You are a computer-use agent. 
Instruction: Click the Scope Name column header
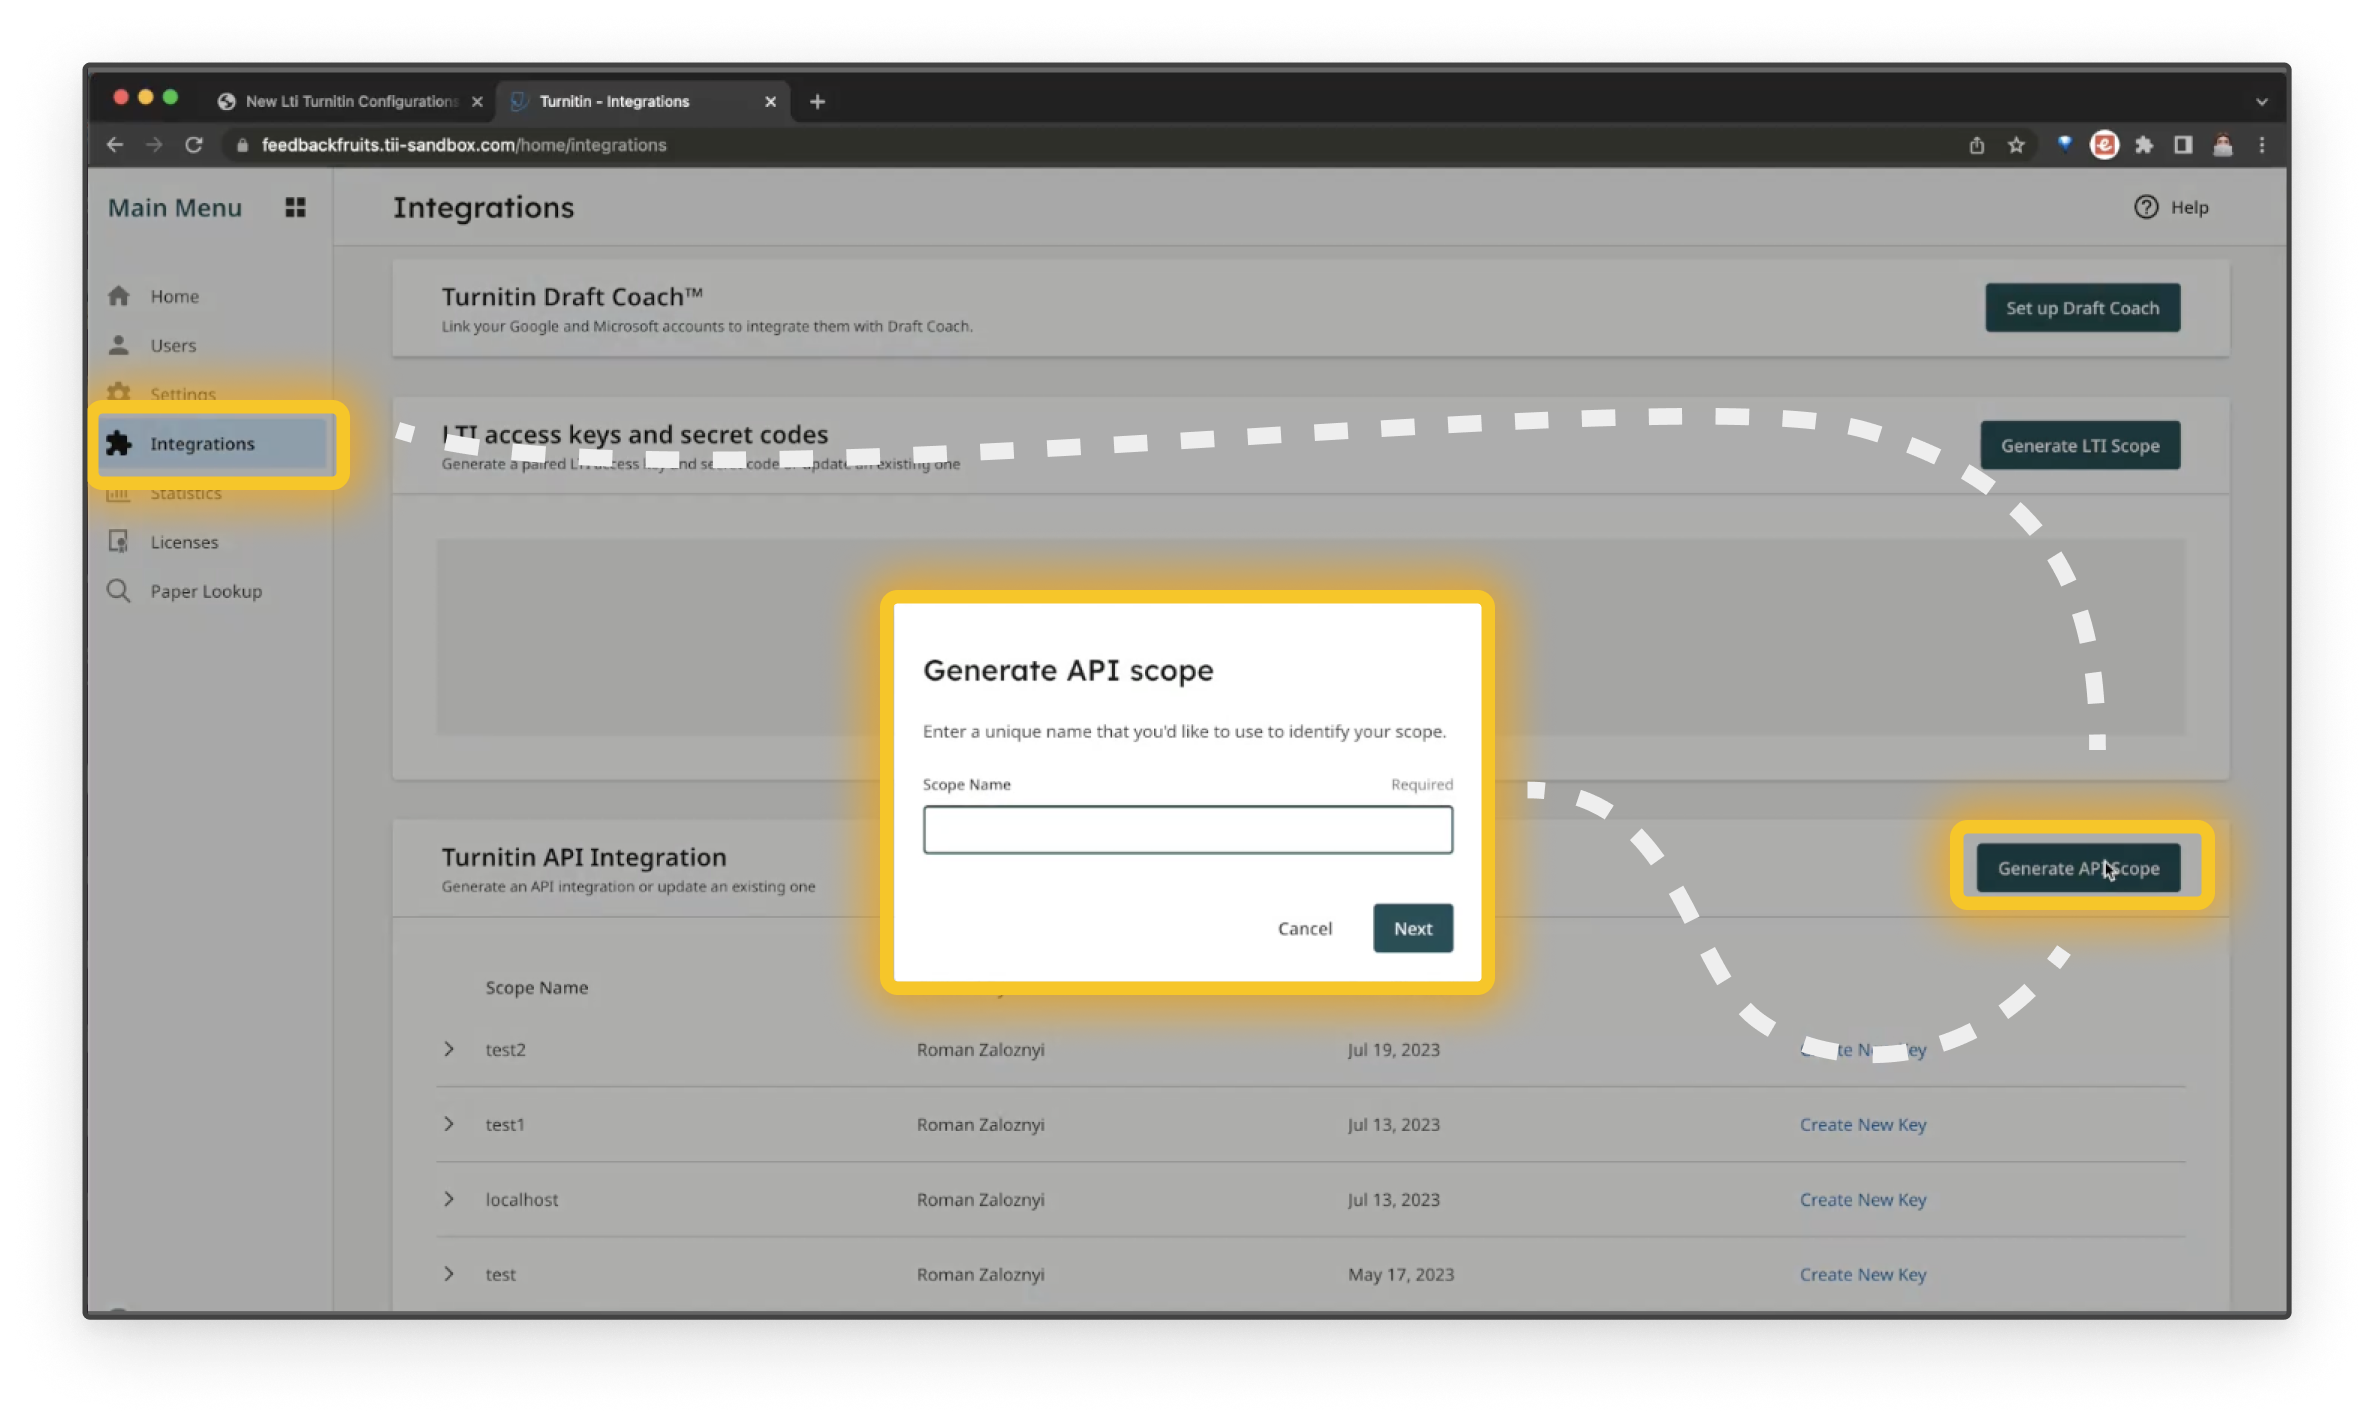(x=537, y=987)
